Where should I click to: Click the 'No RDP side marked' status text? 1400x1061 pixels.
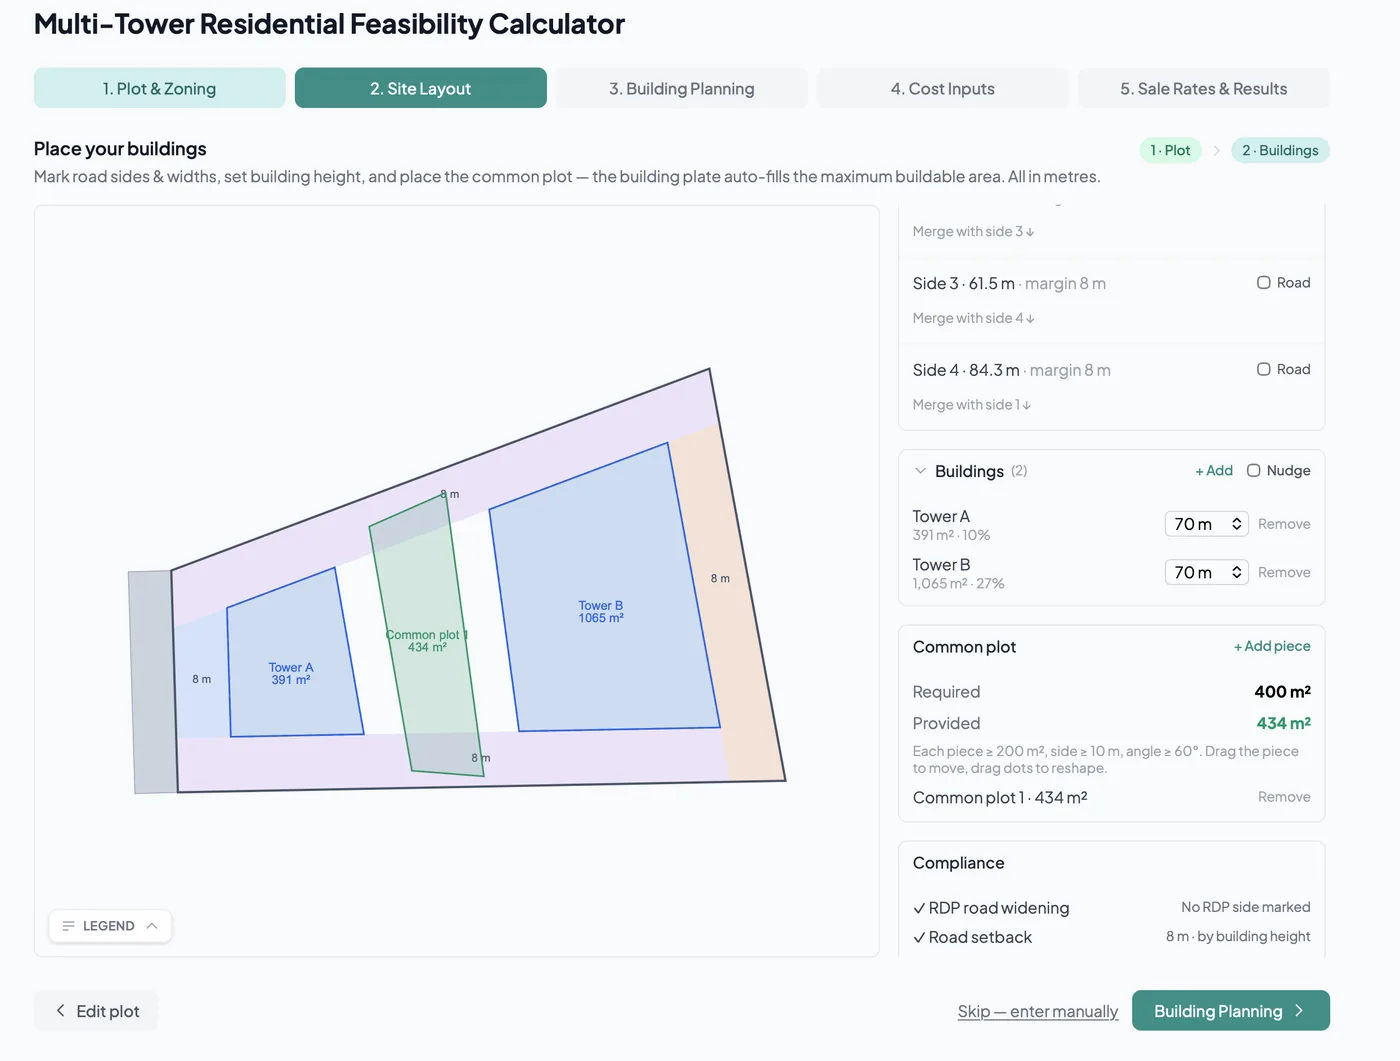click(1245, 907)
